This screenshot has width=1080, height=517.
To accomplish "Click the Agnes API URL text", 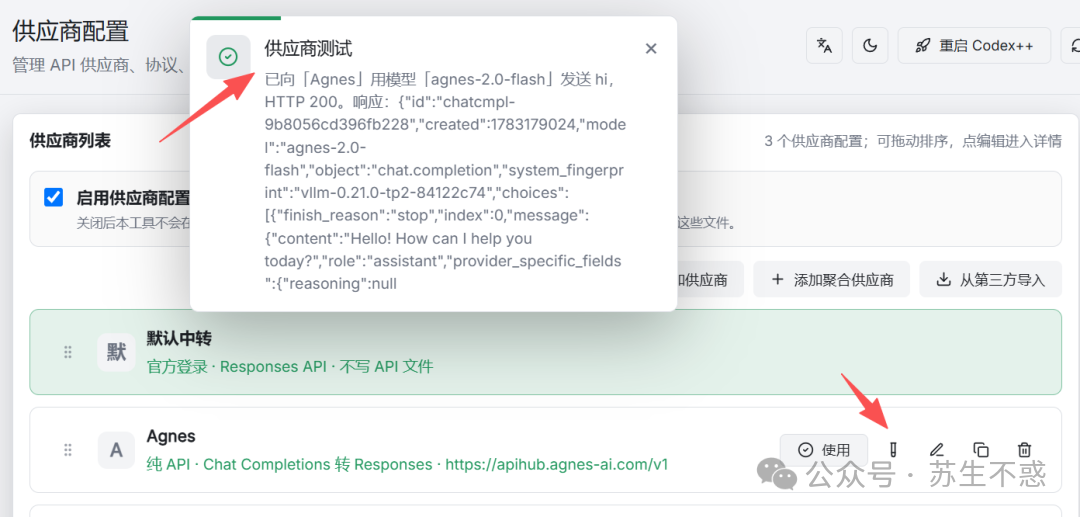I will 557,465.
